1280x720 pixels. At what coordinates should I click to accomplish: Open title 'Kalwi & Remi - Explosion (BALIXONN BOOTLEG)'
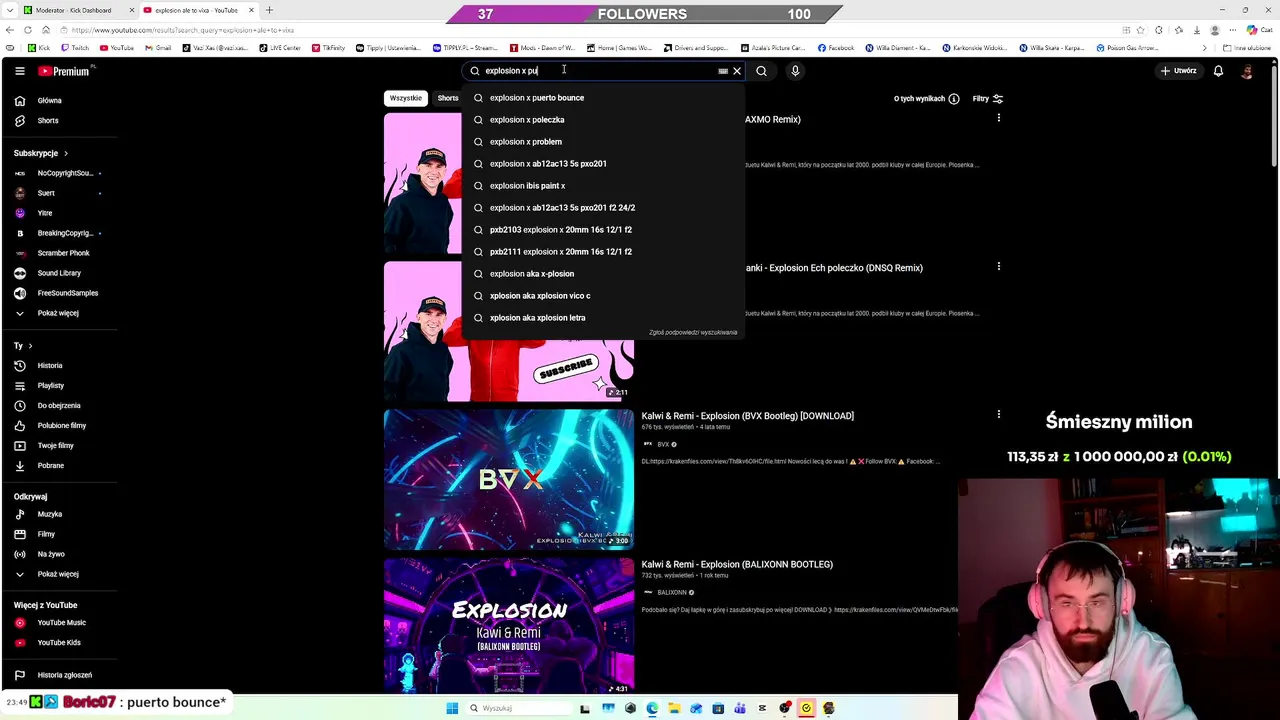click(737, 565)
